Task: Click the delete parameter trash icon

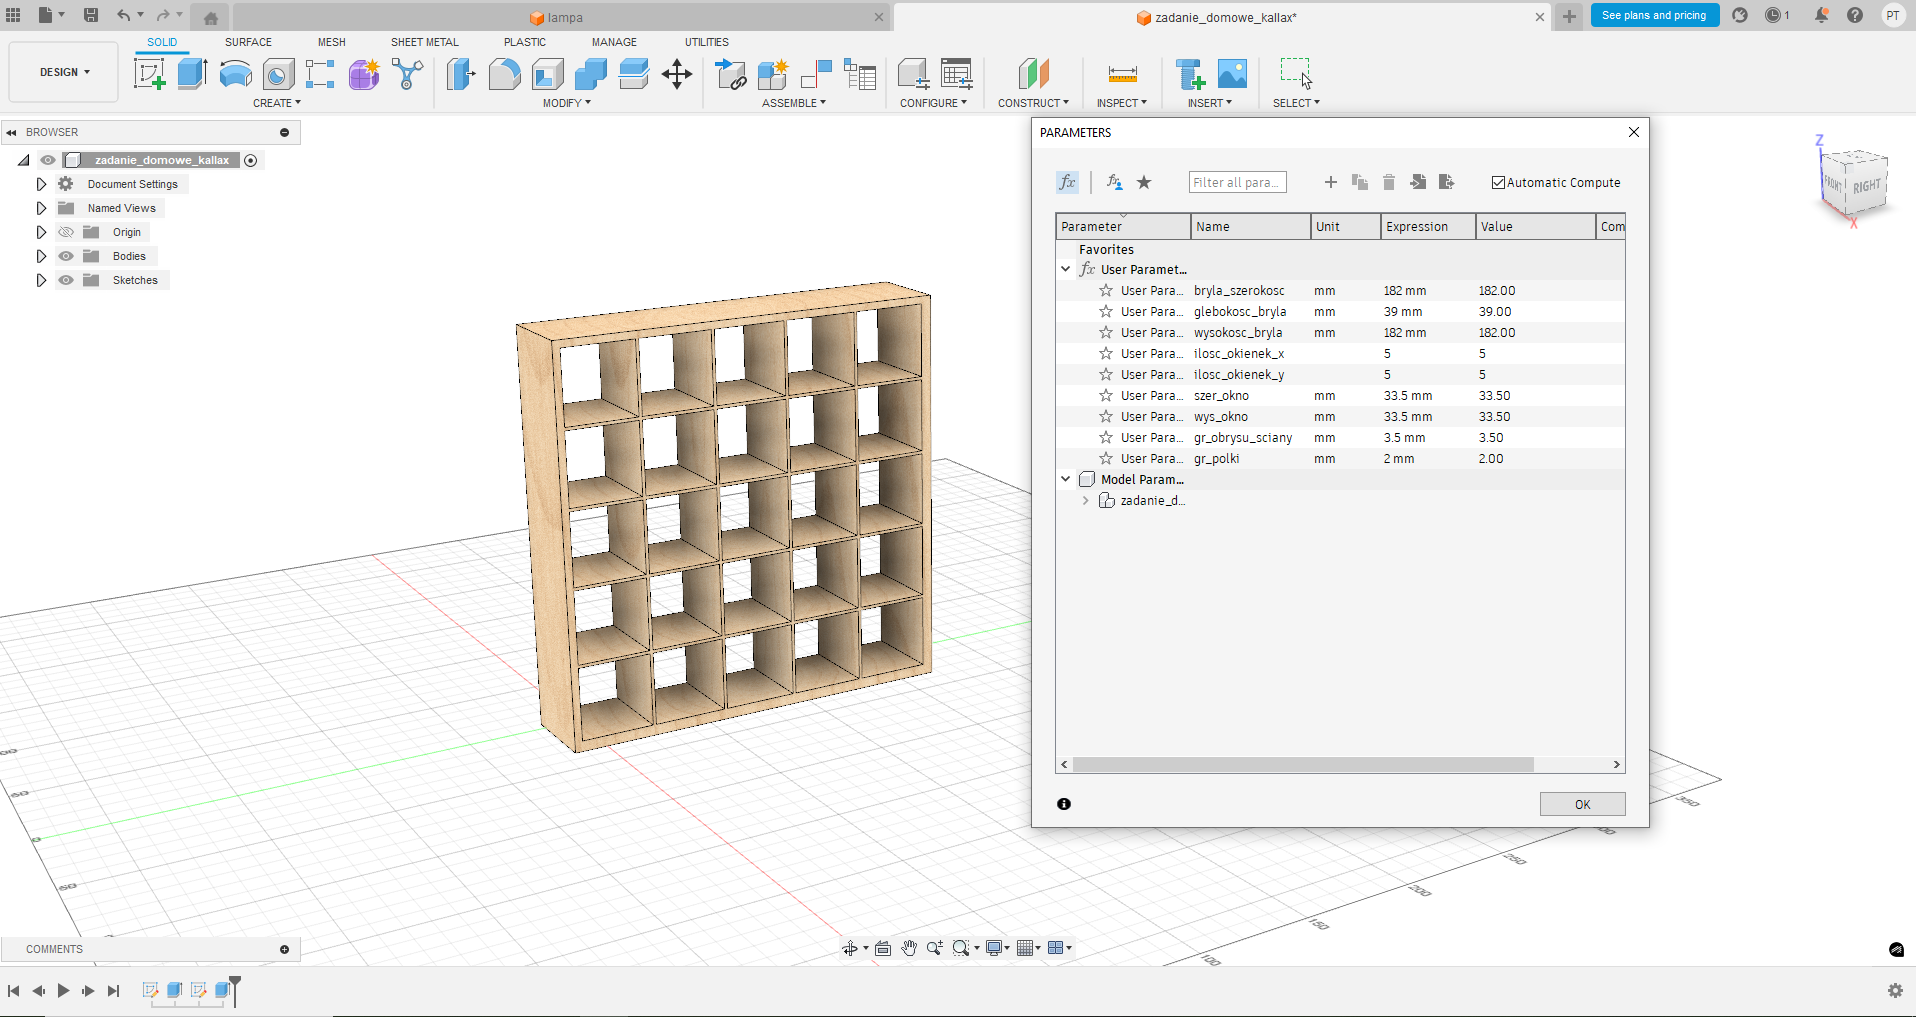Action: tap(1389, 182)
